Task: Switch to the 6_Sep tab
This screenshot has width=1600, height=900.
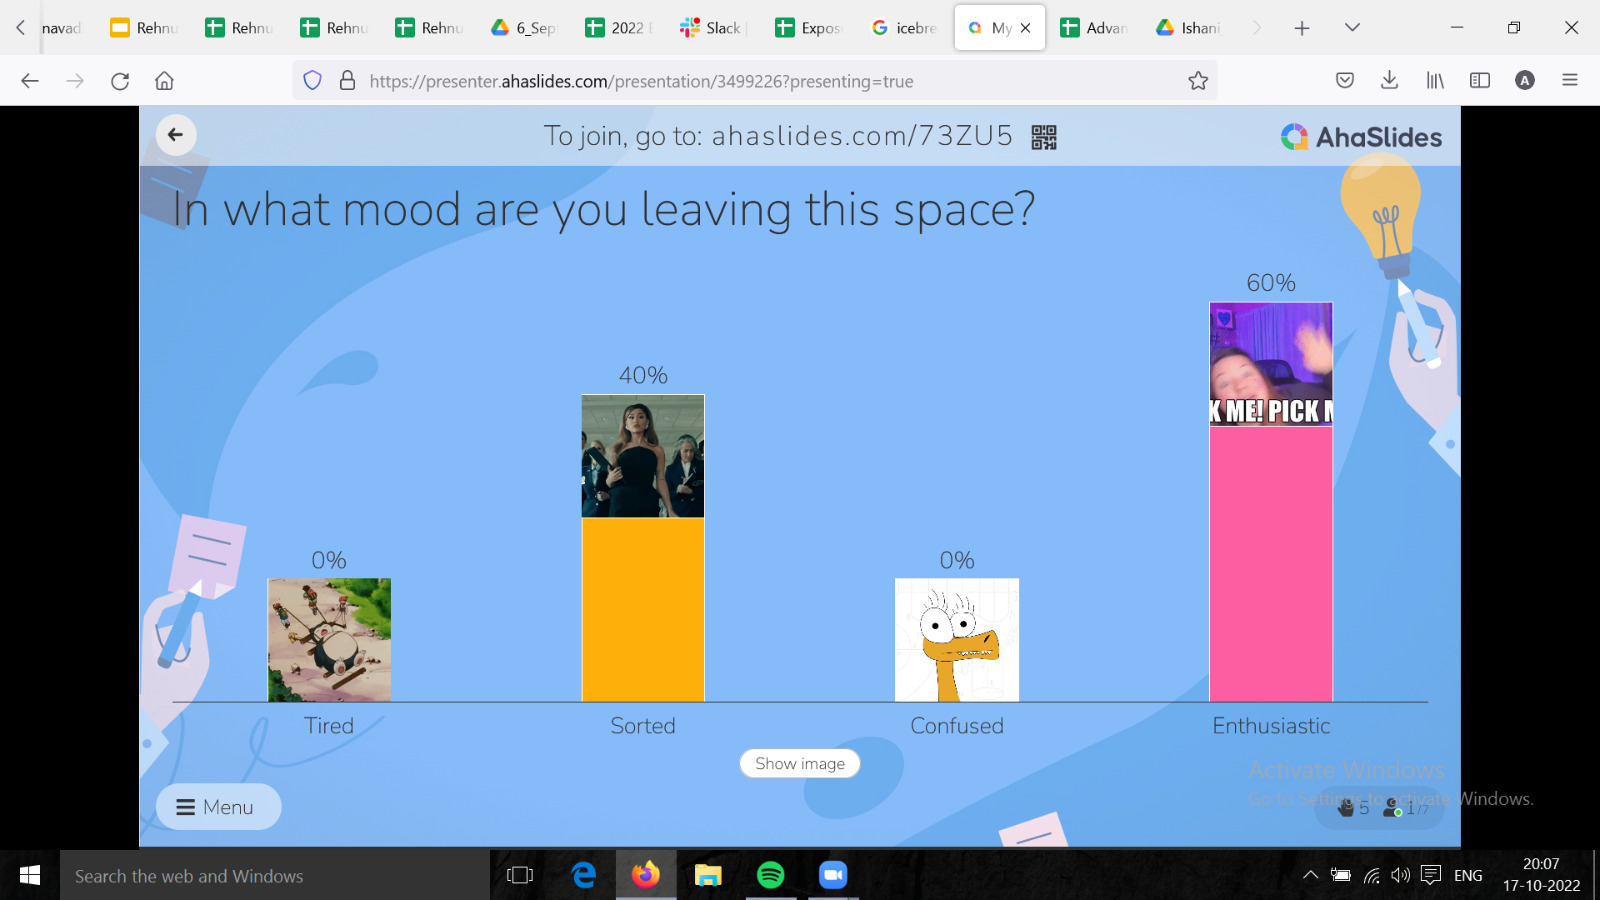Action: tap(523, 28)
